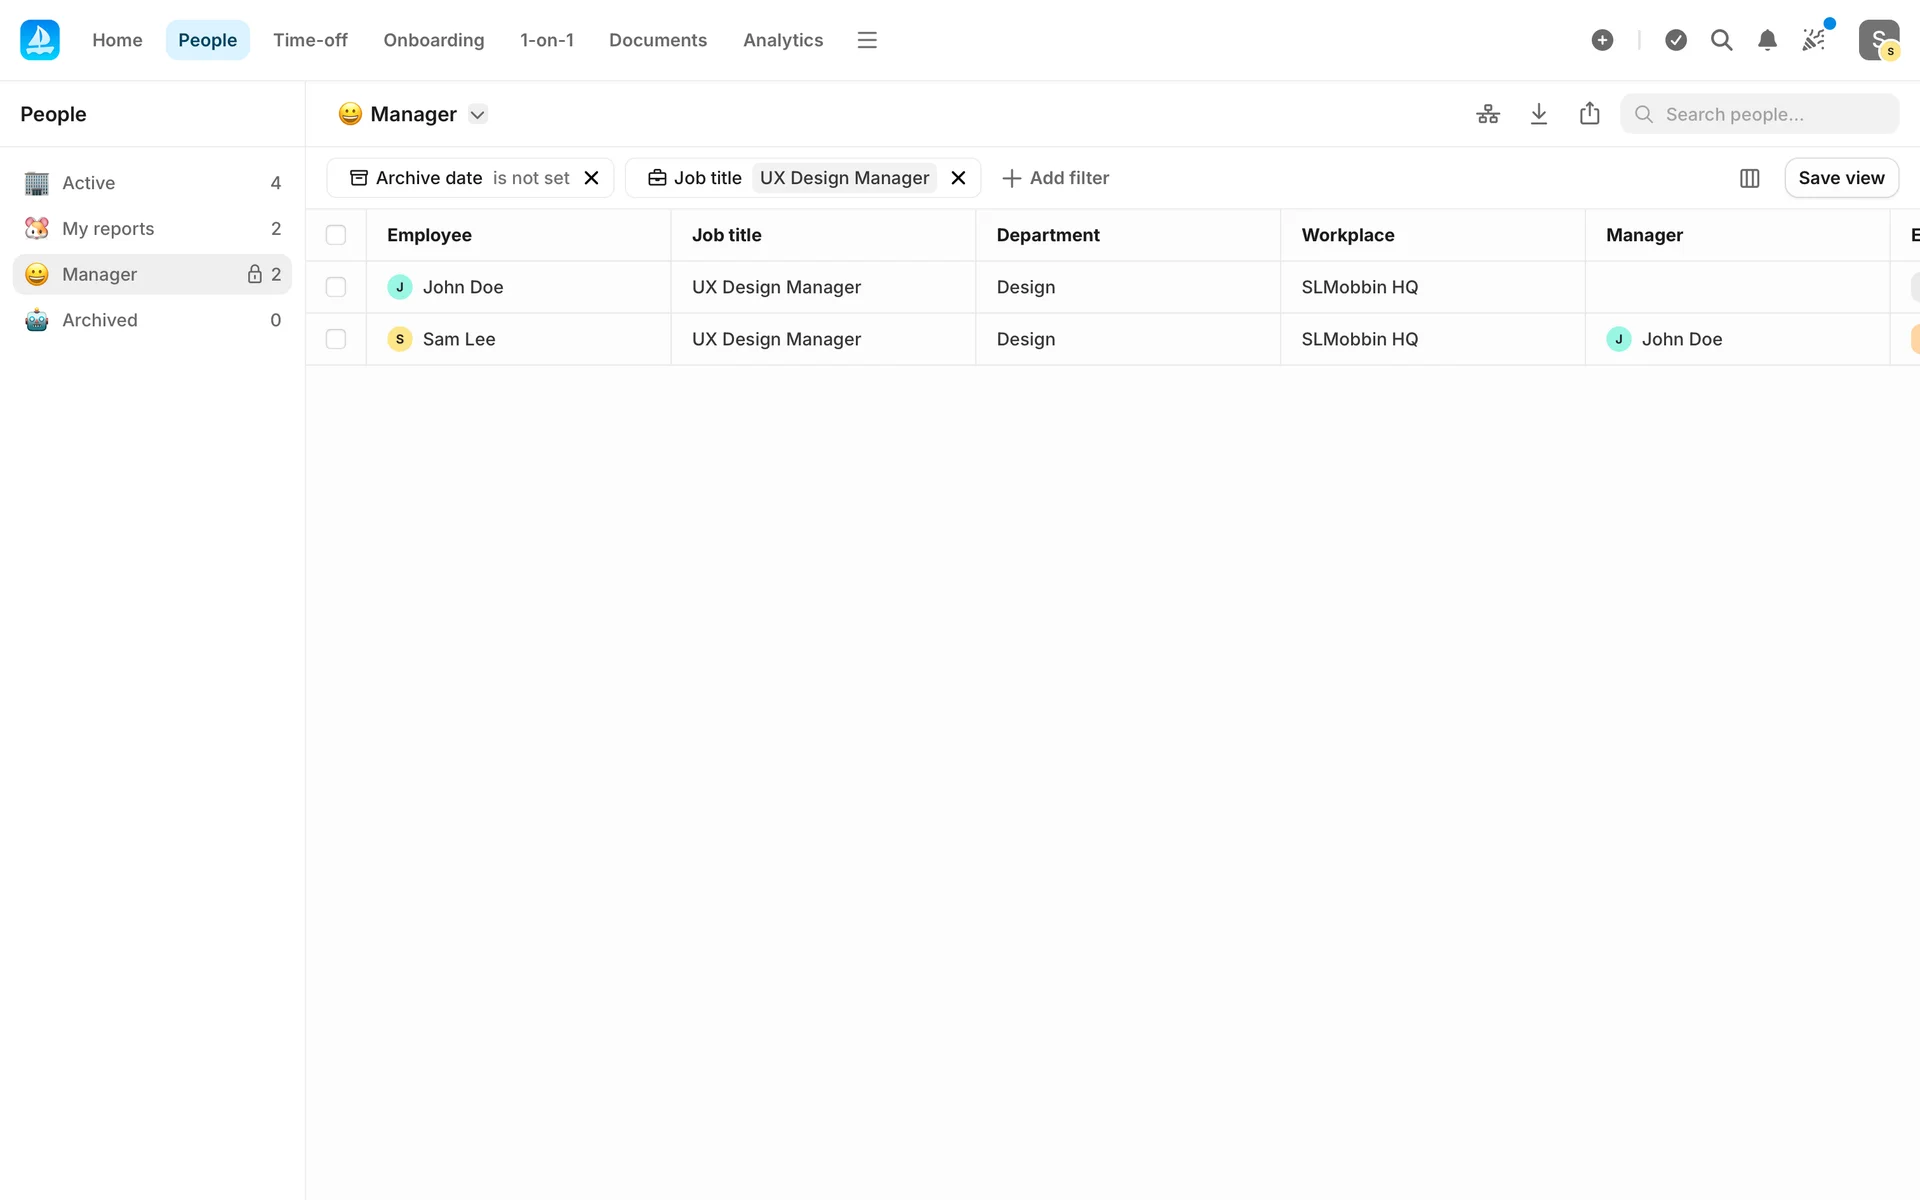
Task: Open the Analytics tab
Action: pyautogui.click(x=783, y=40)
